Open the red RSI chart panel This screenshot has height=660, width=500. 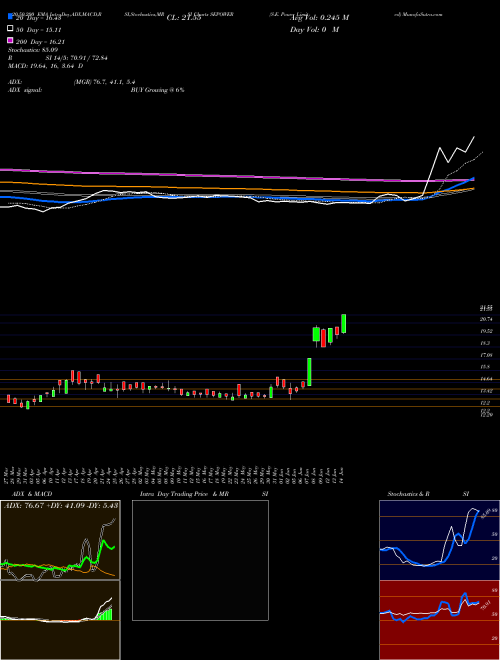point(439,620)
